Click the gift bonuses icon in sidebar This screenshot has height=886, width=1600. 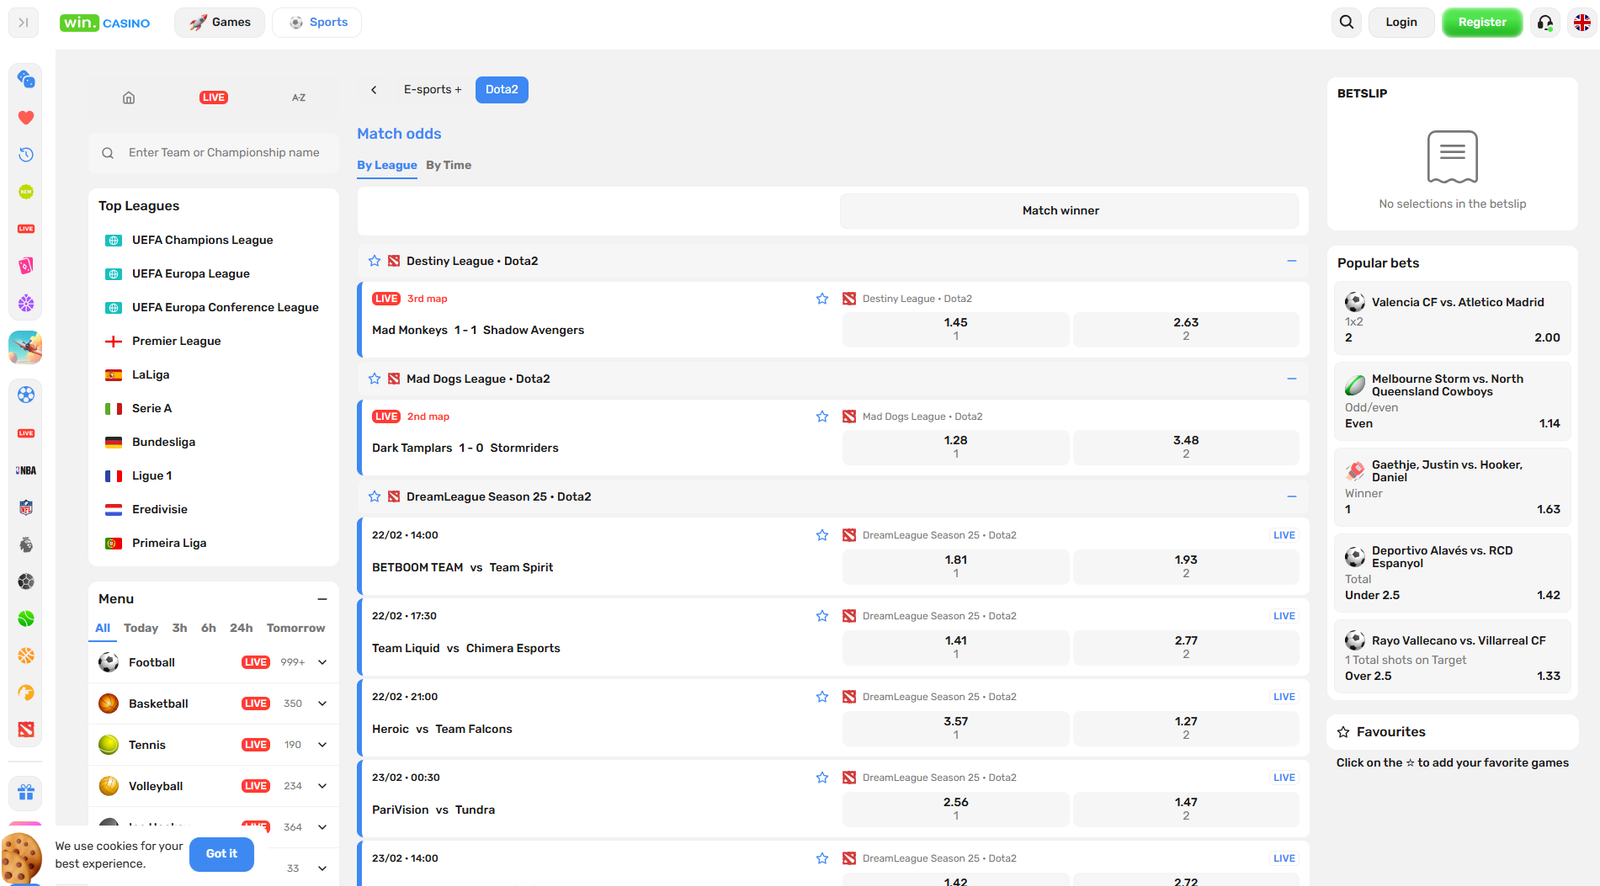point(26,792)
